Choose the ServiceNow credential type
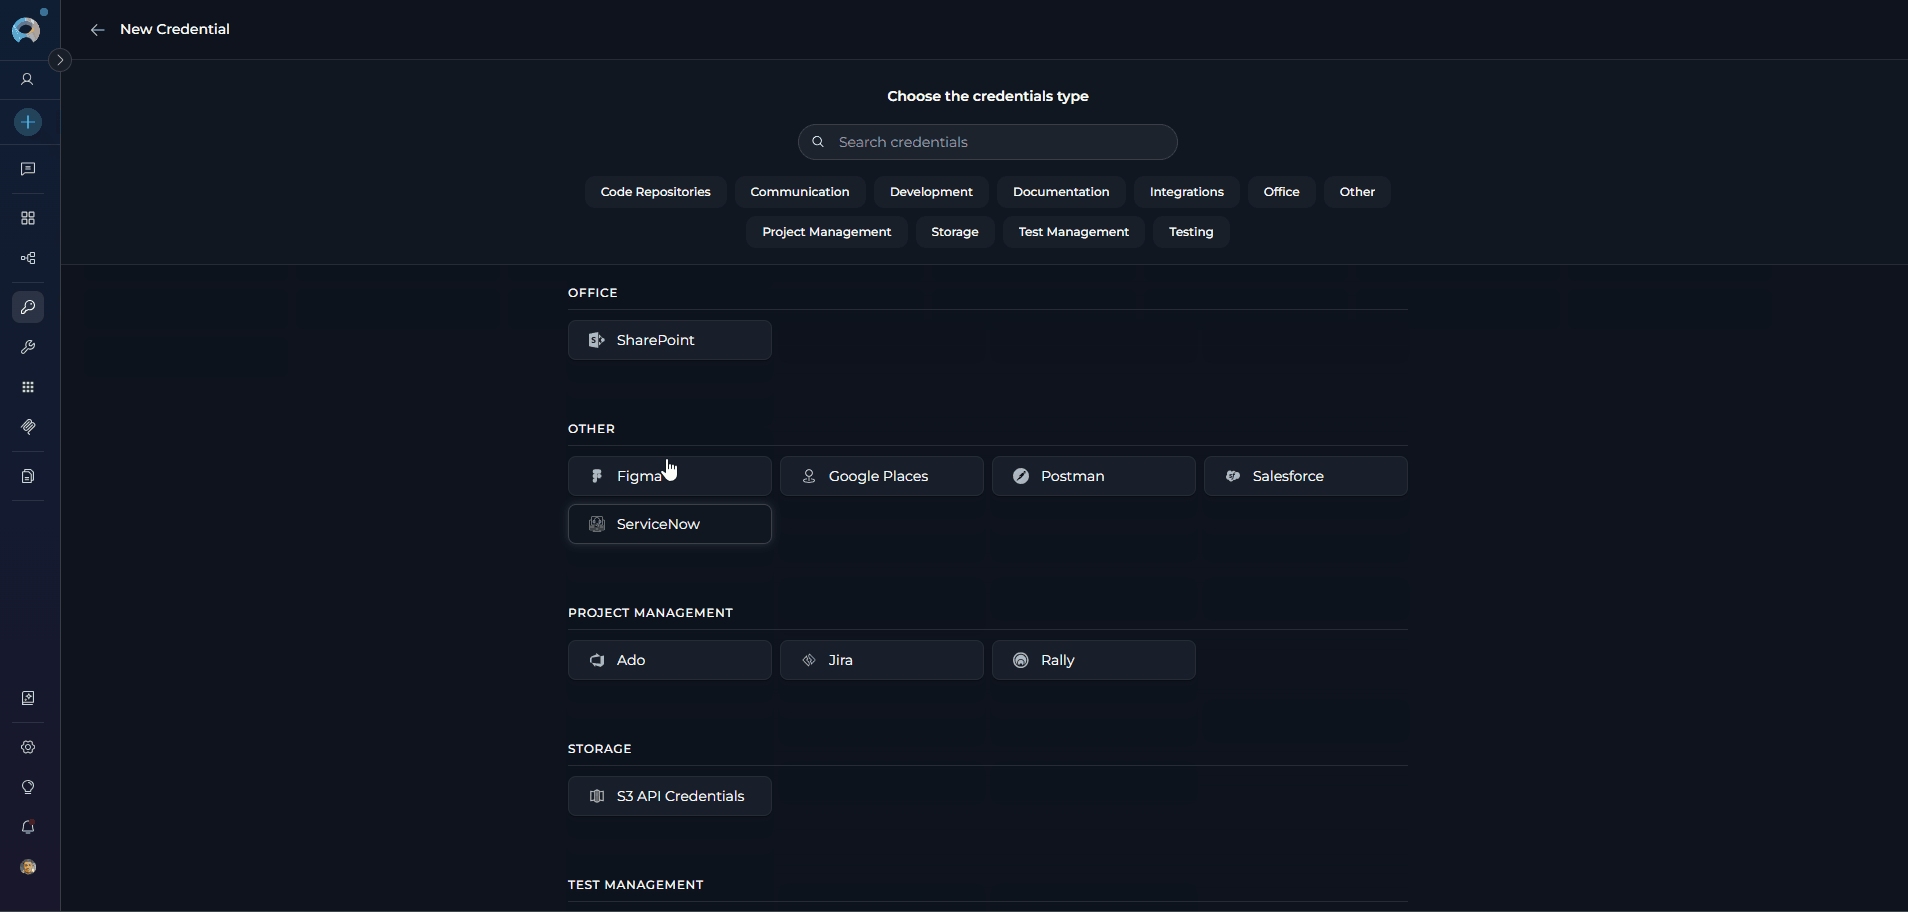The width and height of the screenshot is (1908, 912). pos(670,524)
